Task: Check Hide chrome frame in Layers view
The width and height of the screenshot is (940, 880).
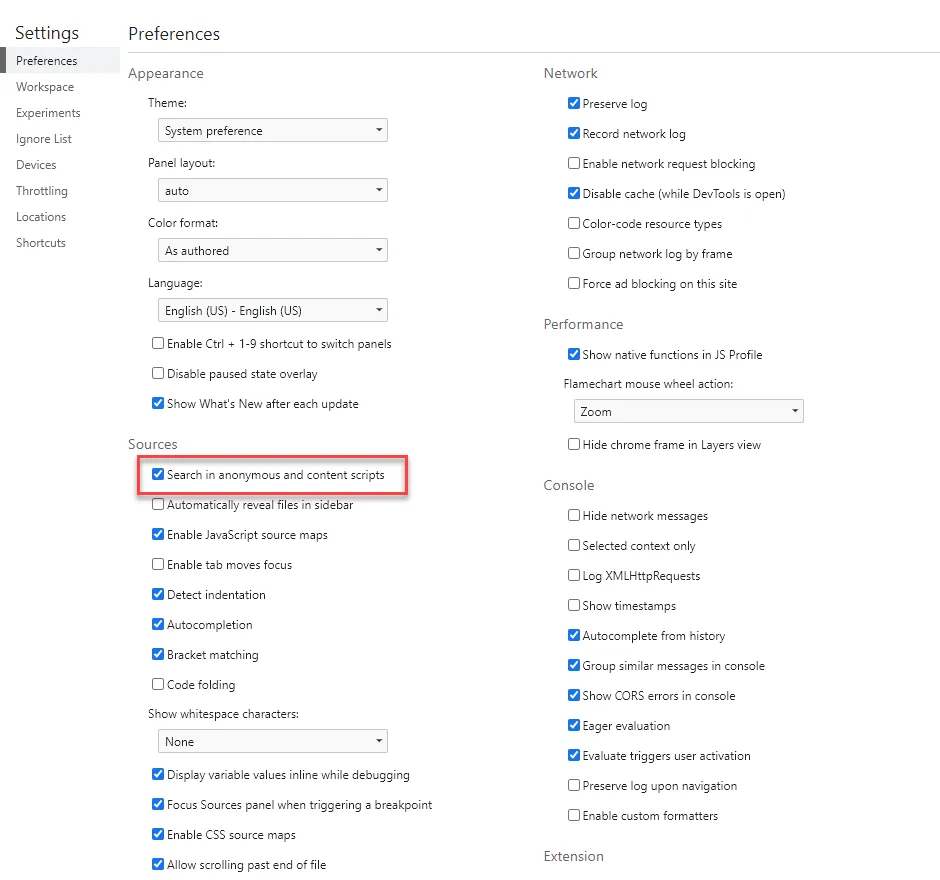Action: click(574, 445)
